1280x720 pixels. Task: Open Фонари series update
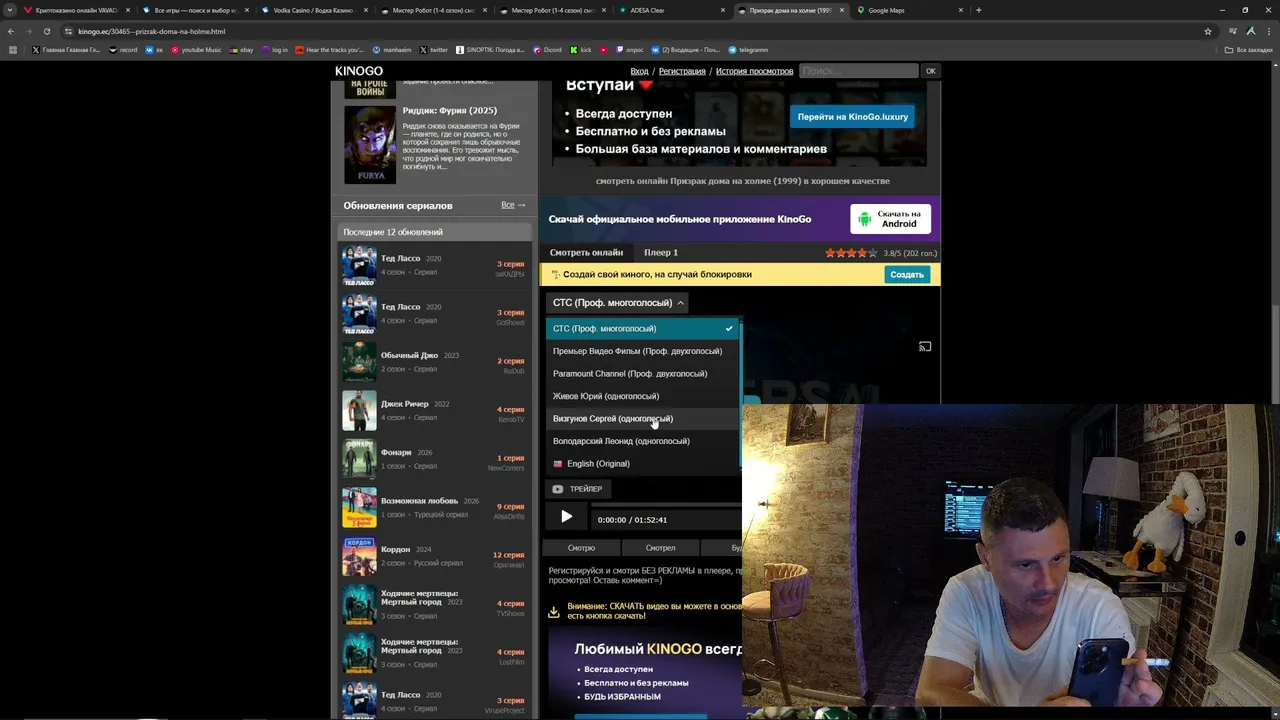435,458
